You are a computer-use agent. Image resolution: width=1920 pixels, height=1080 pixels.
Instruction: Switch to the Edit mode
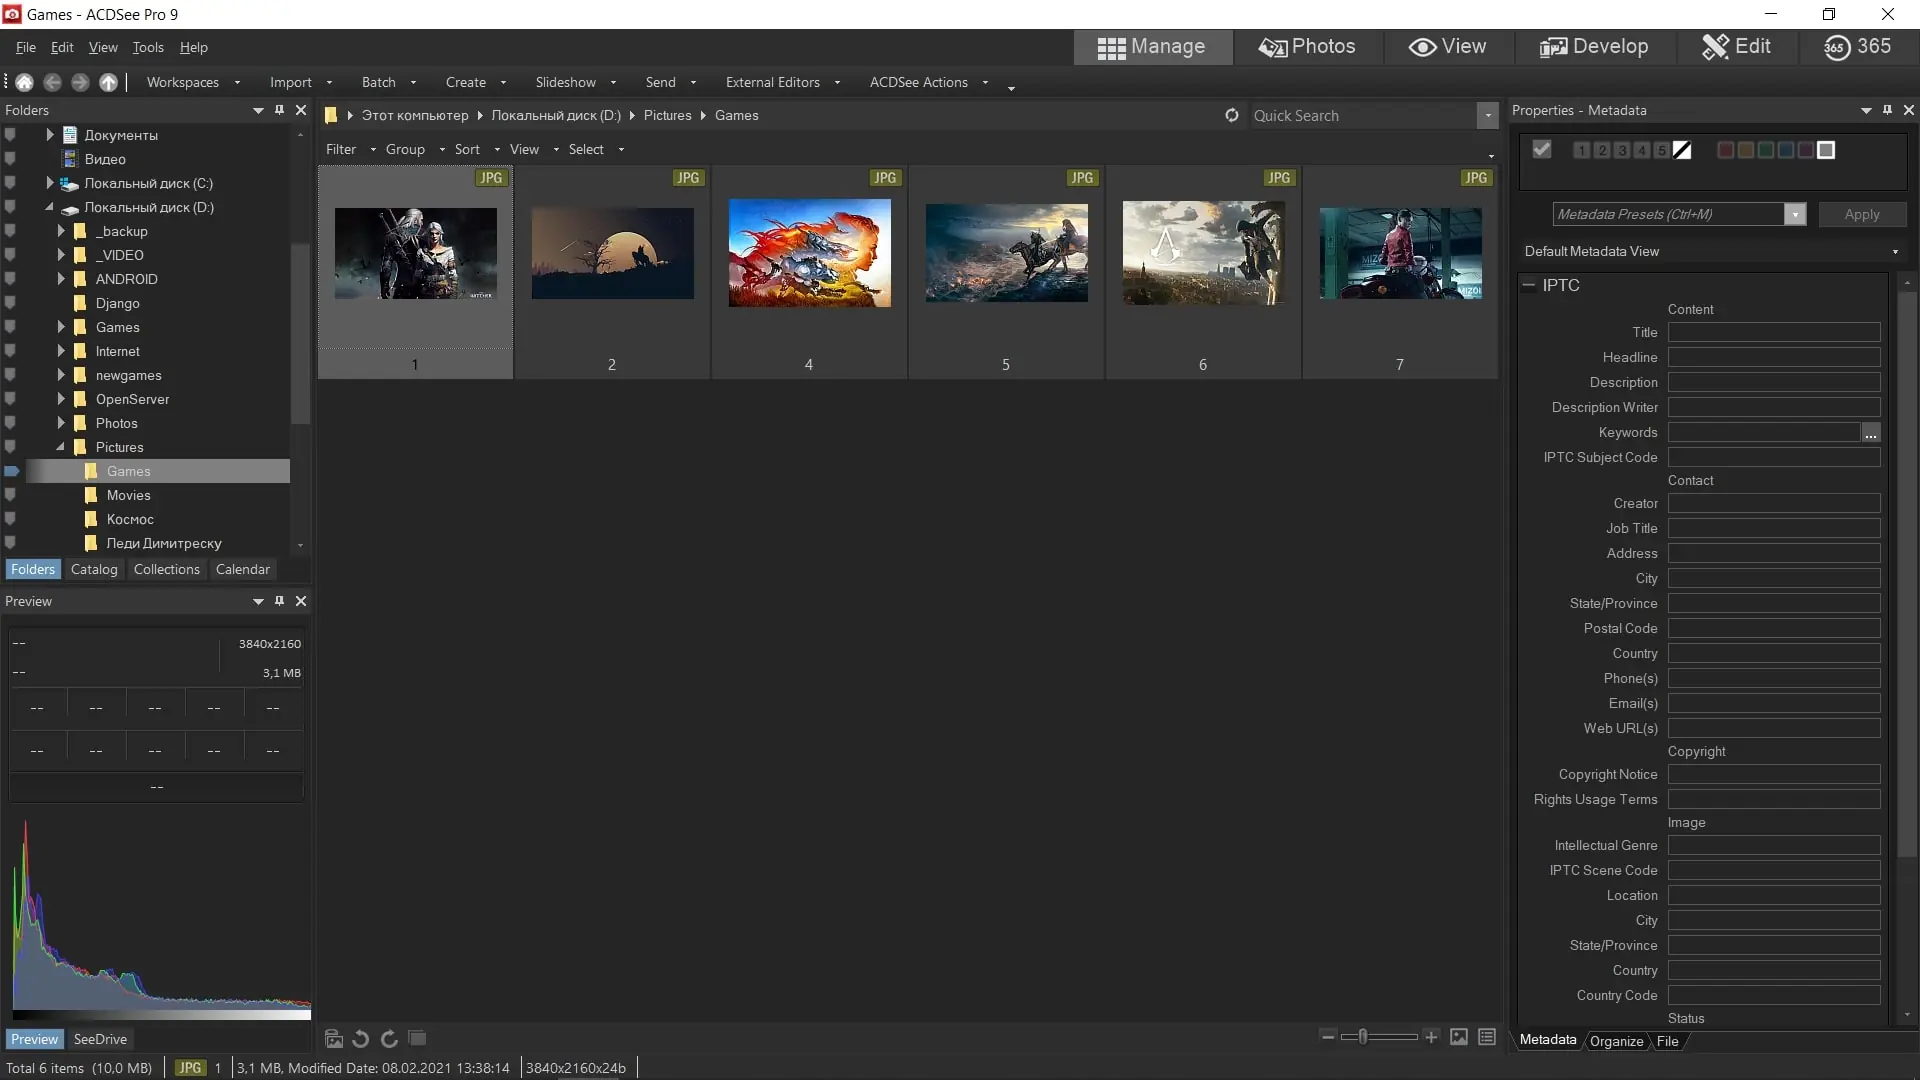pos(1737,47)
